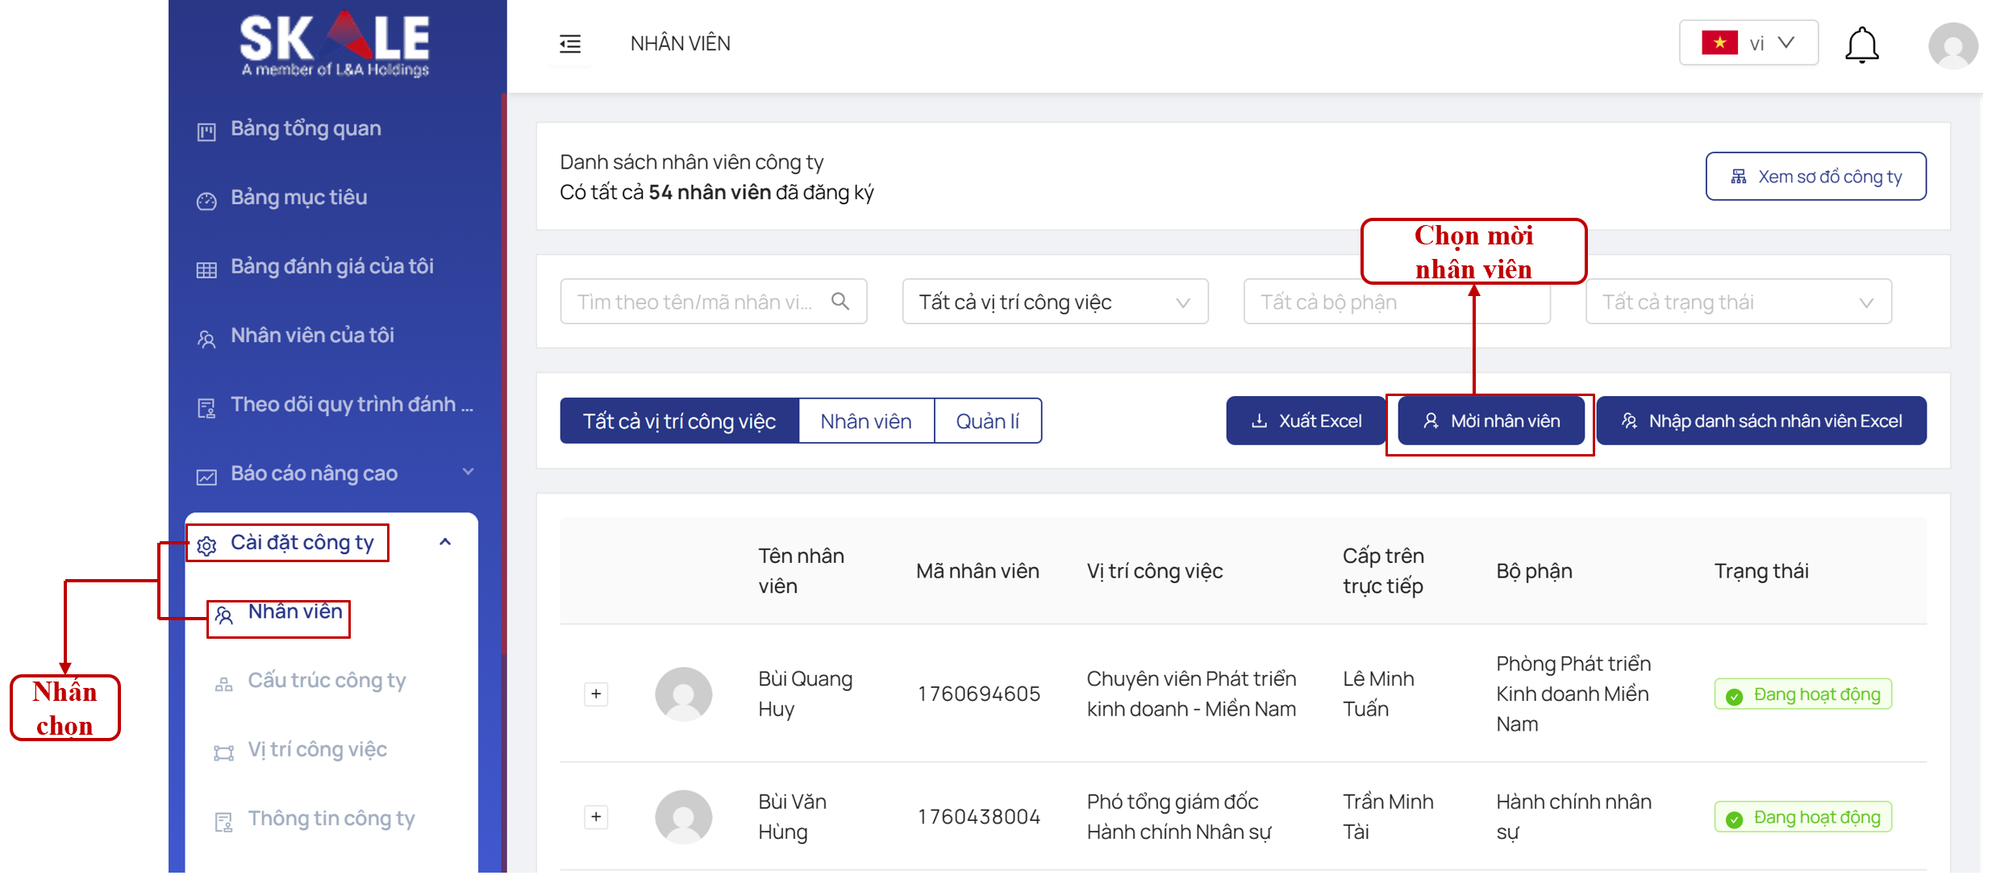
Task: Open the Tất cả vị trí công việc dropdown
Action: coord(1054,302)
